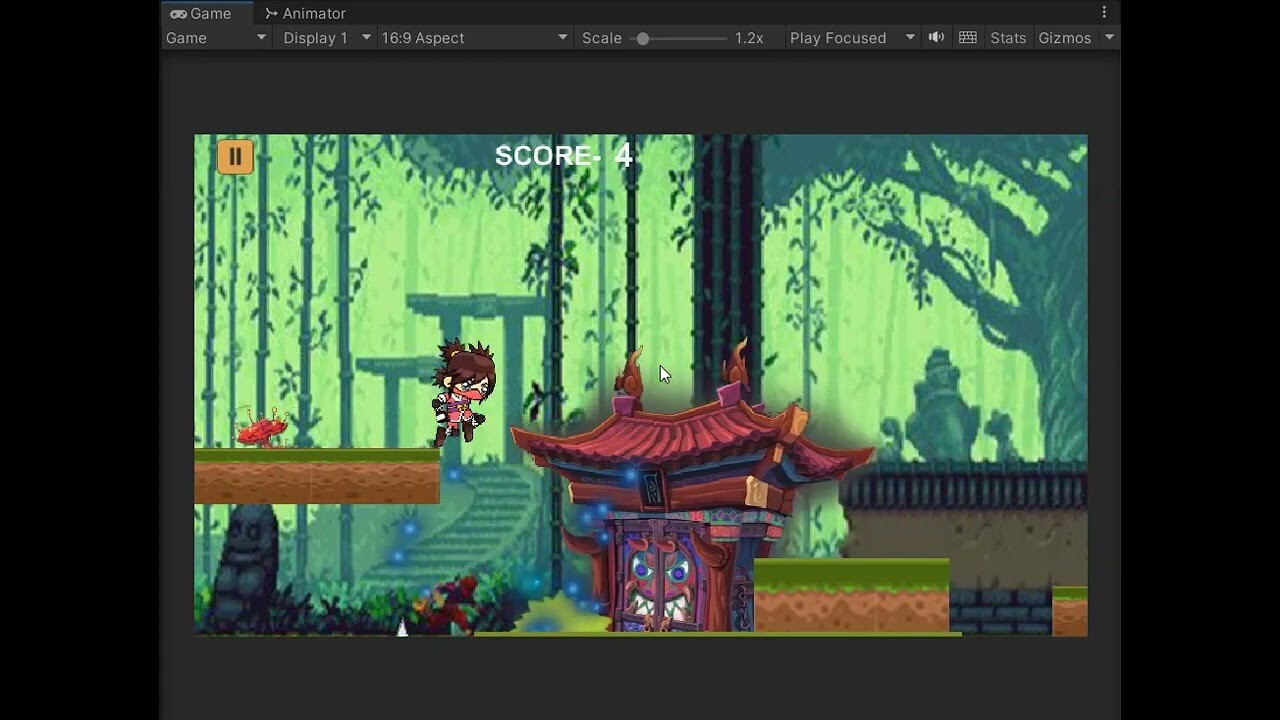Click the state-machine arrow icon on the Animator tab
Screen dimensions: 1280x720
[270, 13]
